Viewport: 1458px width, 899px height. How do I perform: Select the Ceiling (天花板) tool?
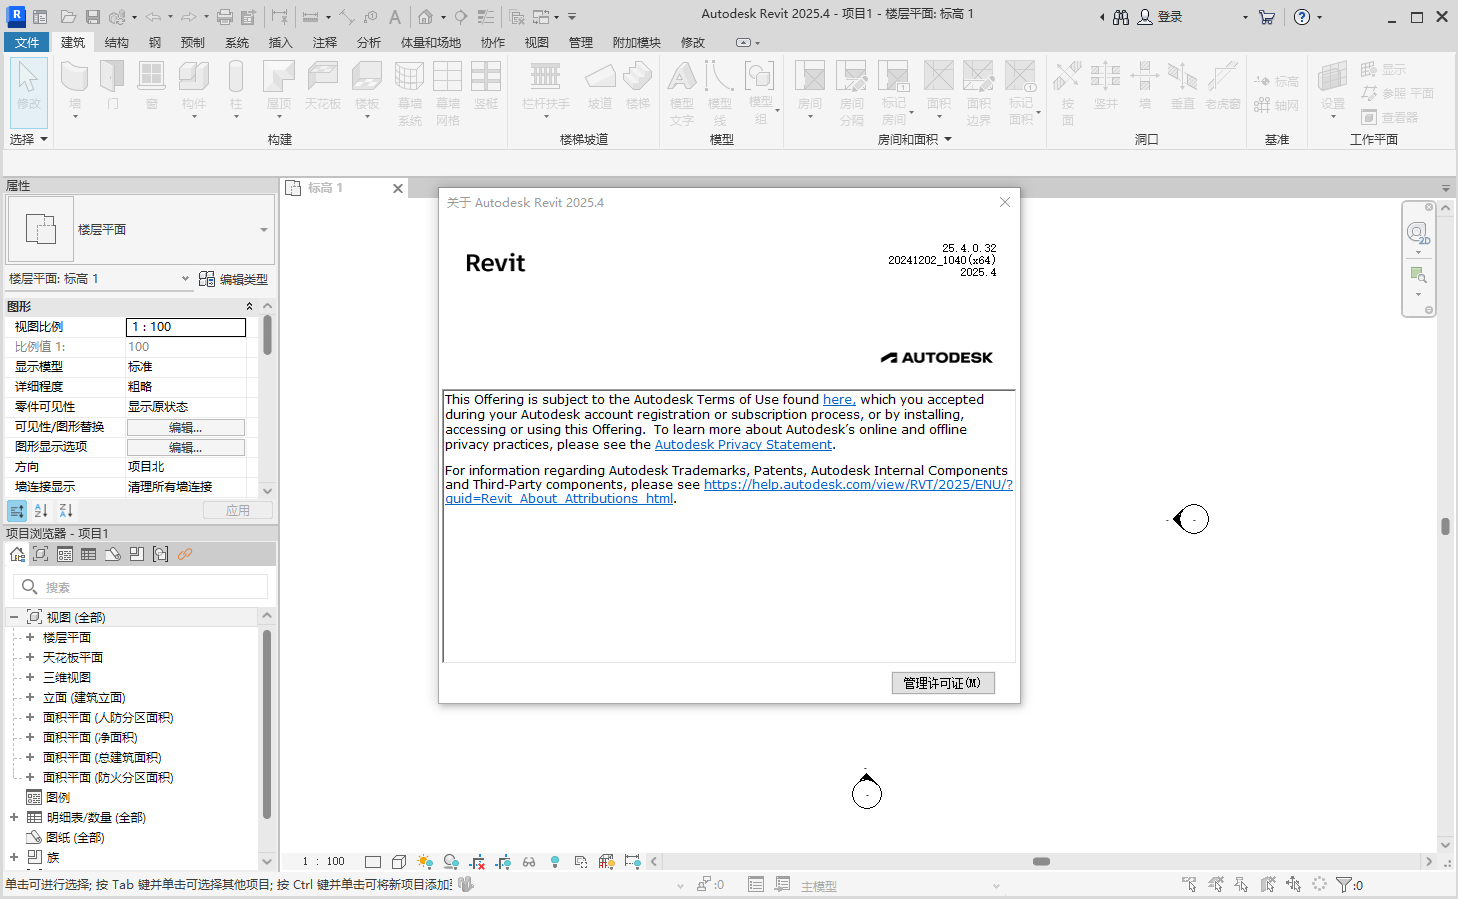click(323, 77)
